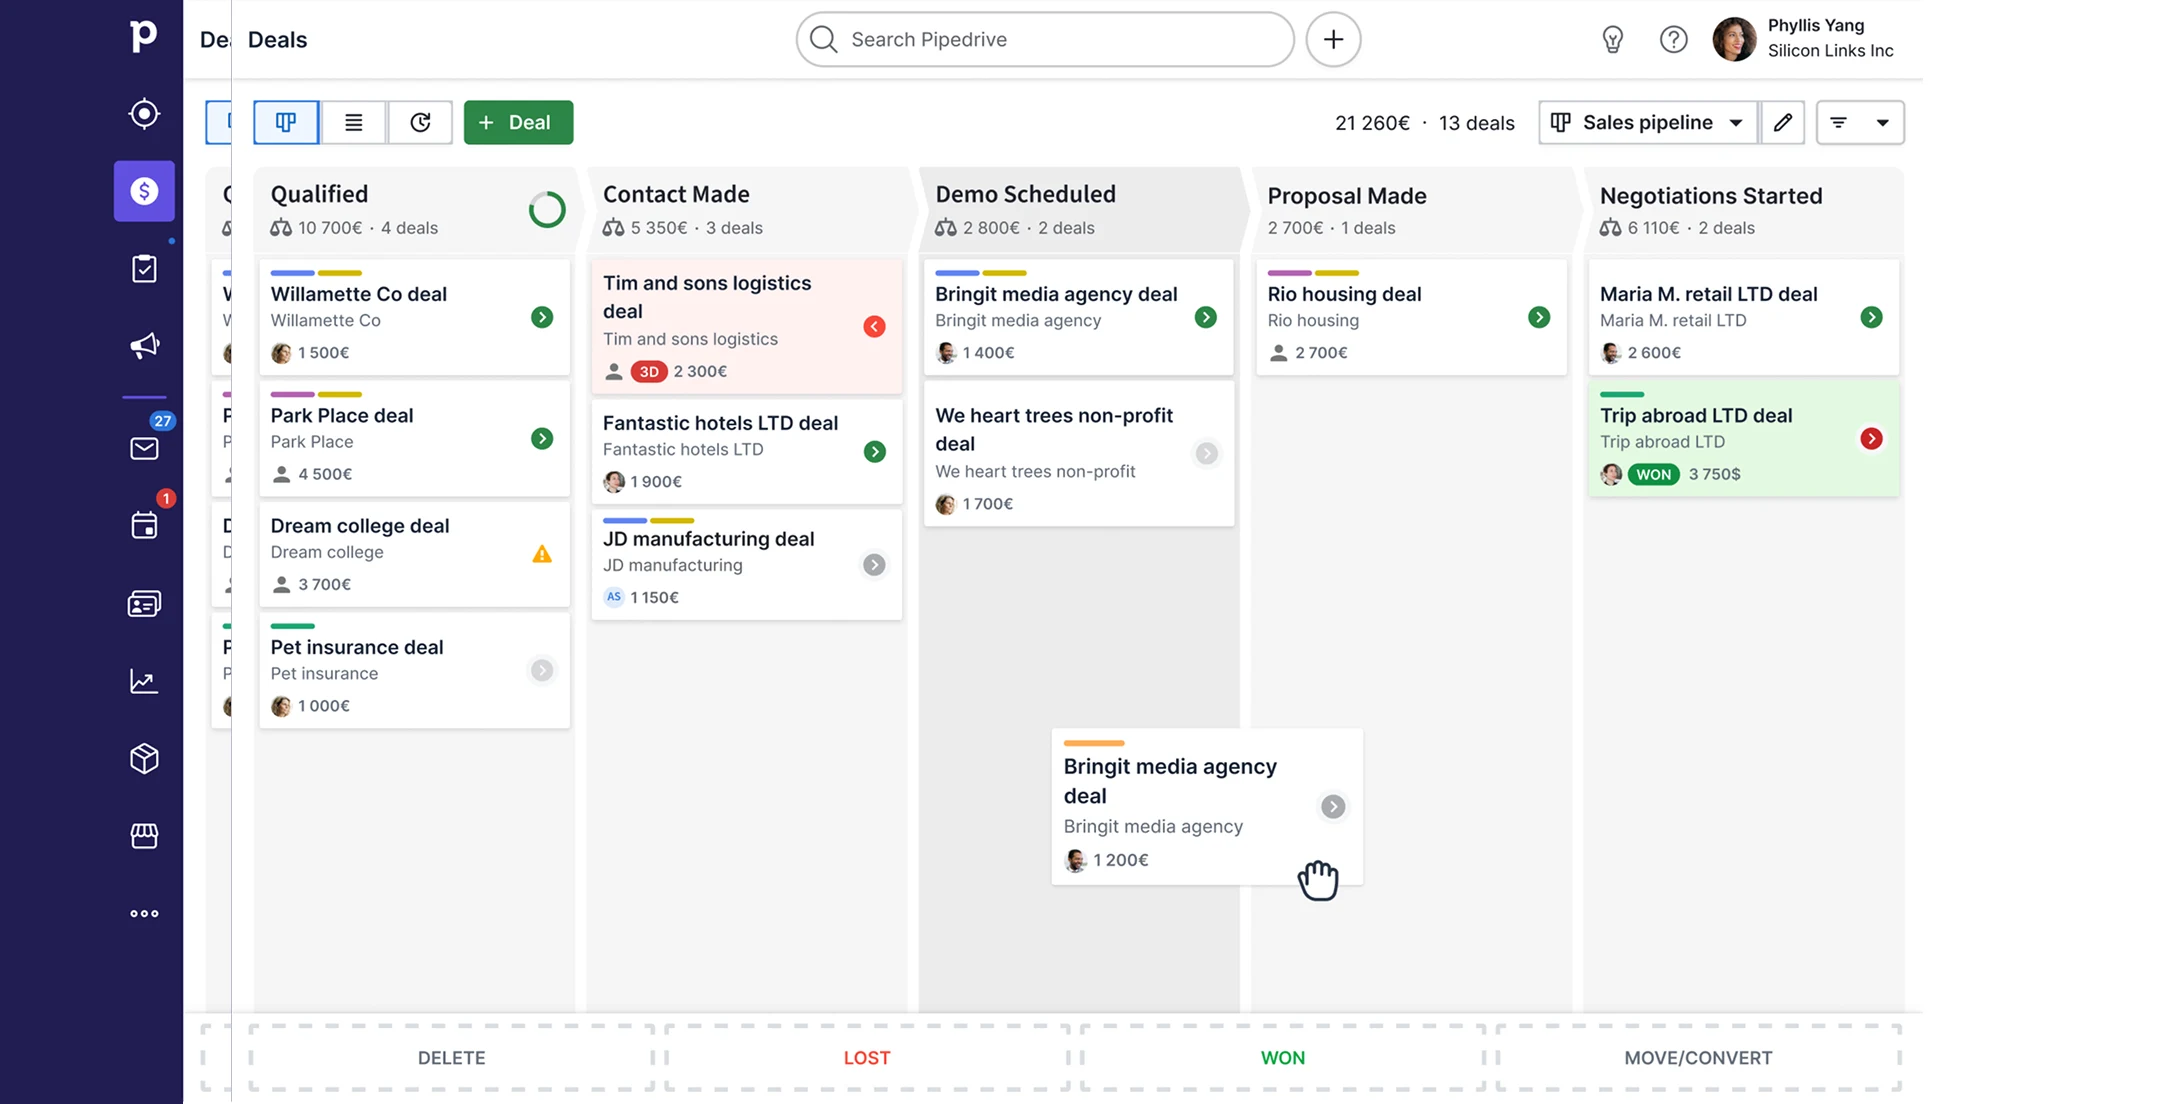
Task: Click the filter icon
Action: pos(1838,122)
